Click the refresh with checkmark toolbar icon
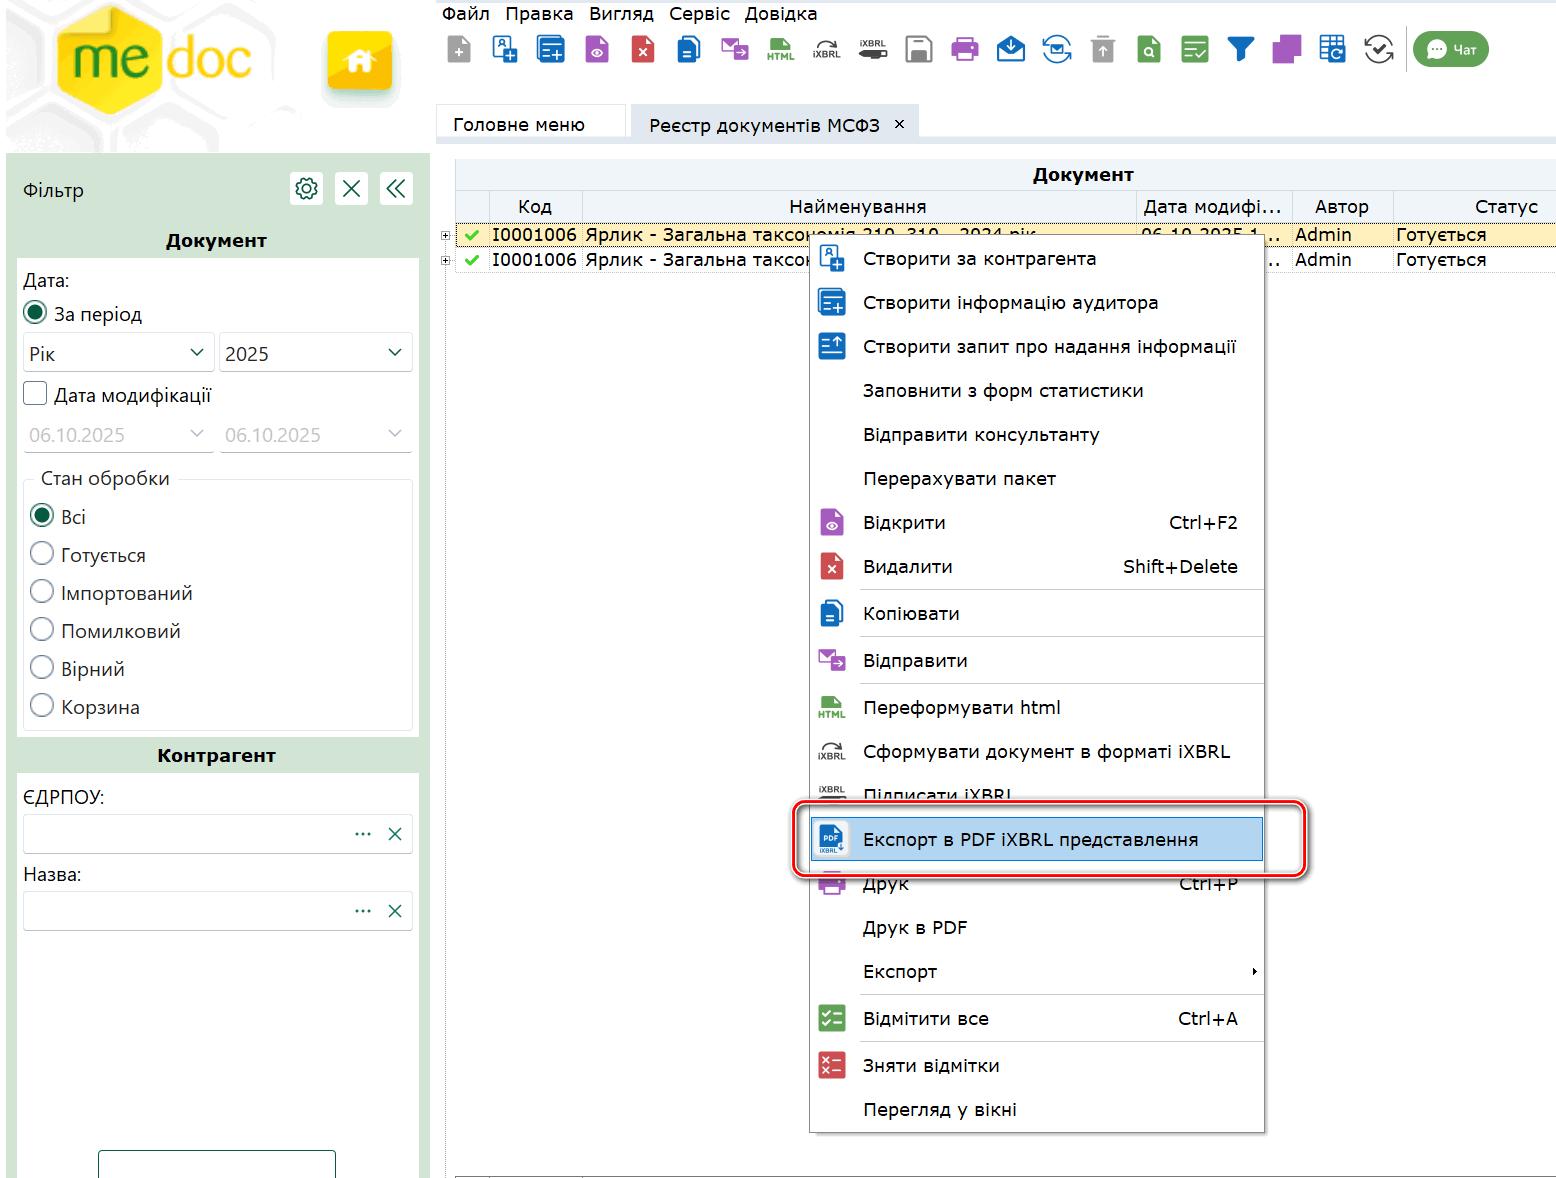This screenshot has height=1178, width=1556. [x=1379, y=49]
